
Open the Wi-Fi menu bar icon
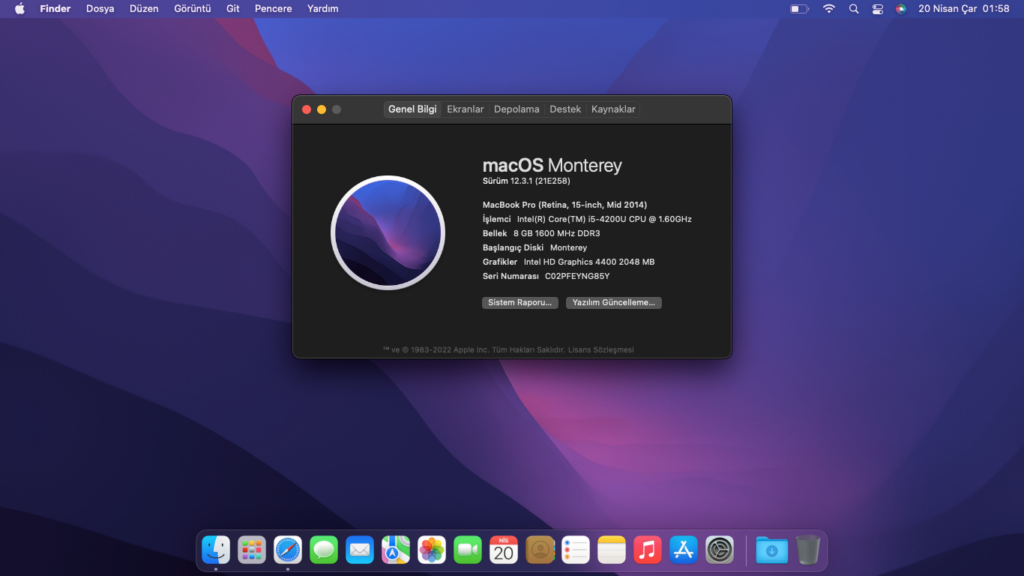click(x=829, y=8)
